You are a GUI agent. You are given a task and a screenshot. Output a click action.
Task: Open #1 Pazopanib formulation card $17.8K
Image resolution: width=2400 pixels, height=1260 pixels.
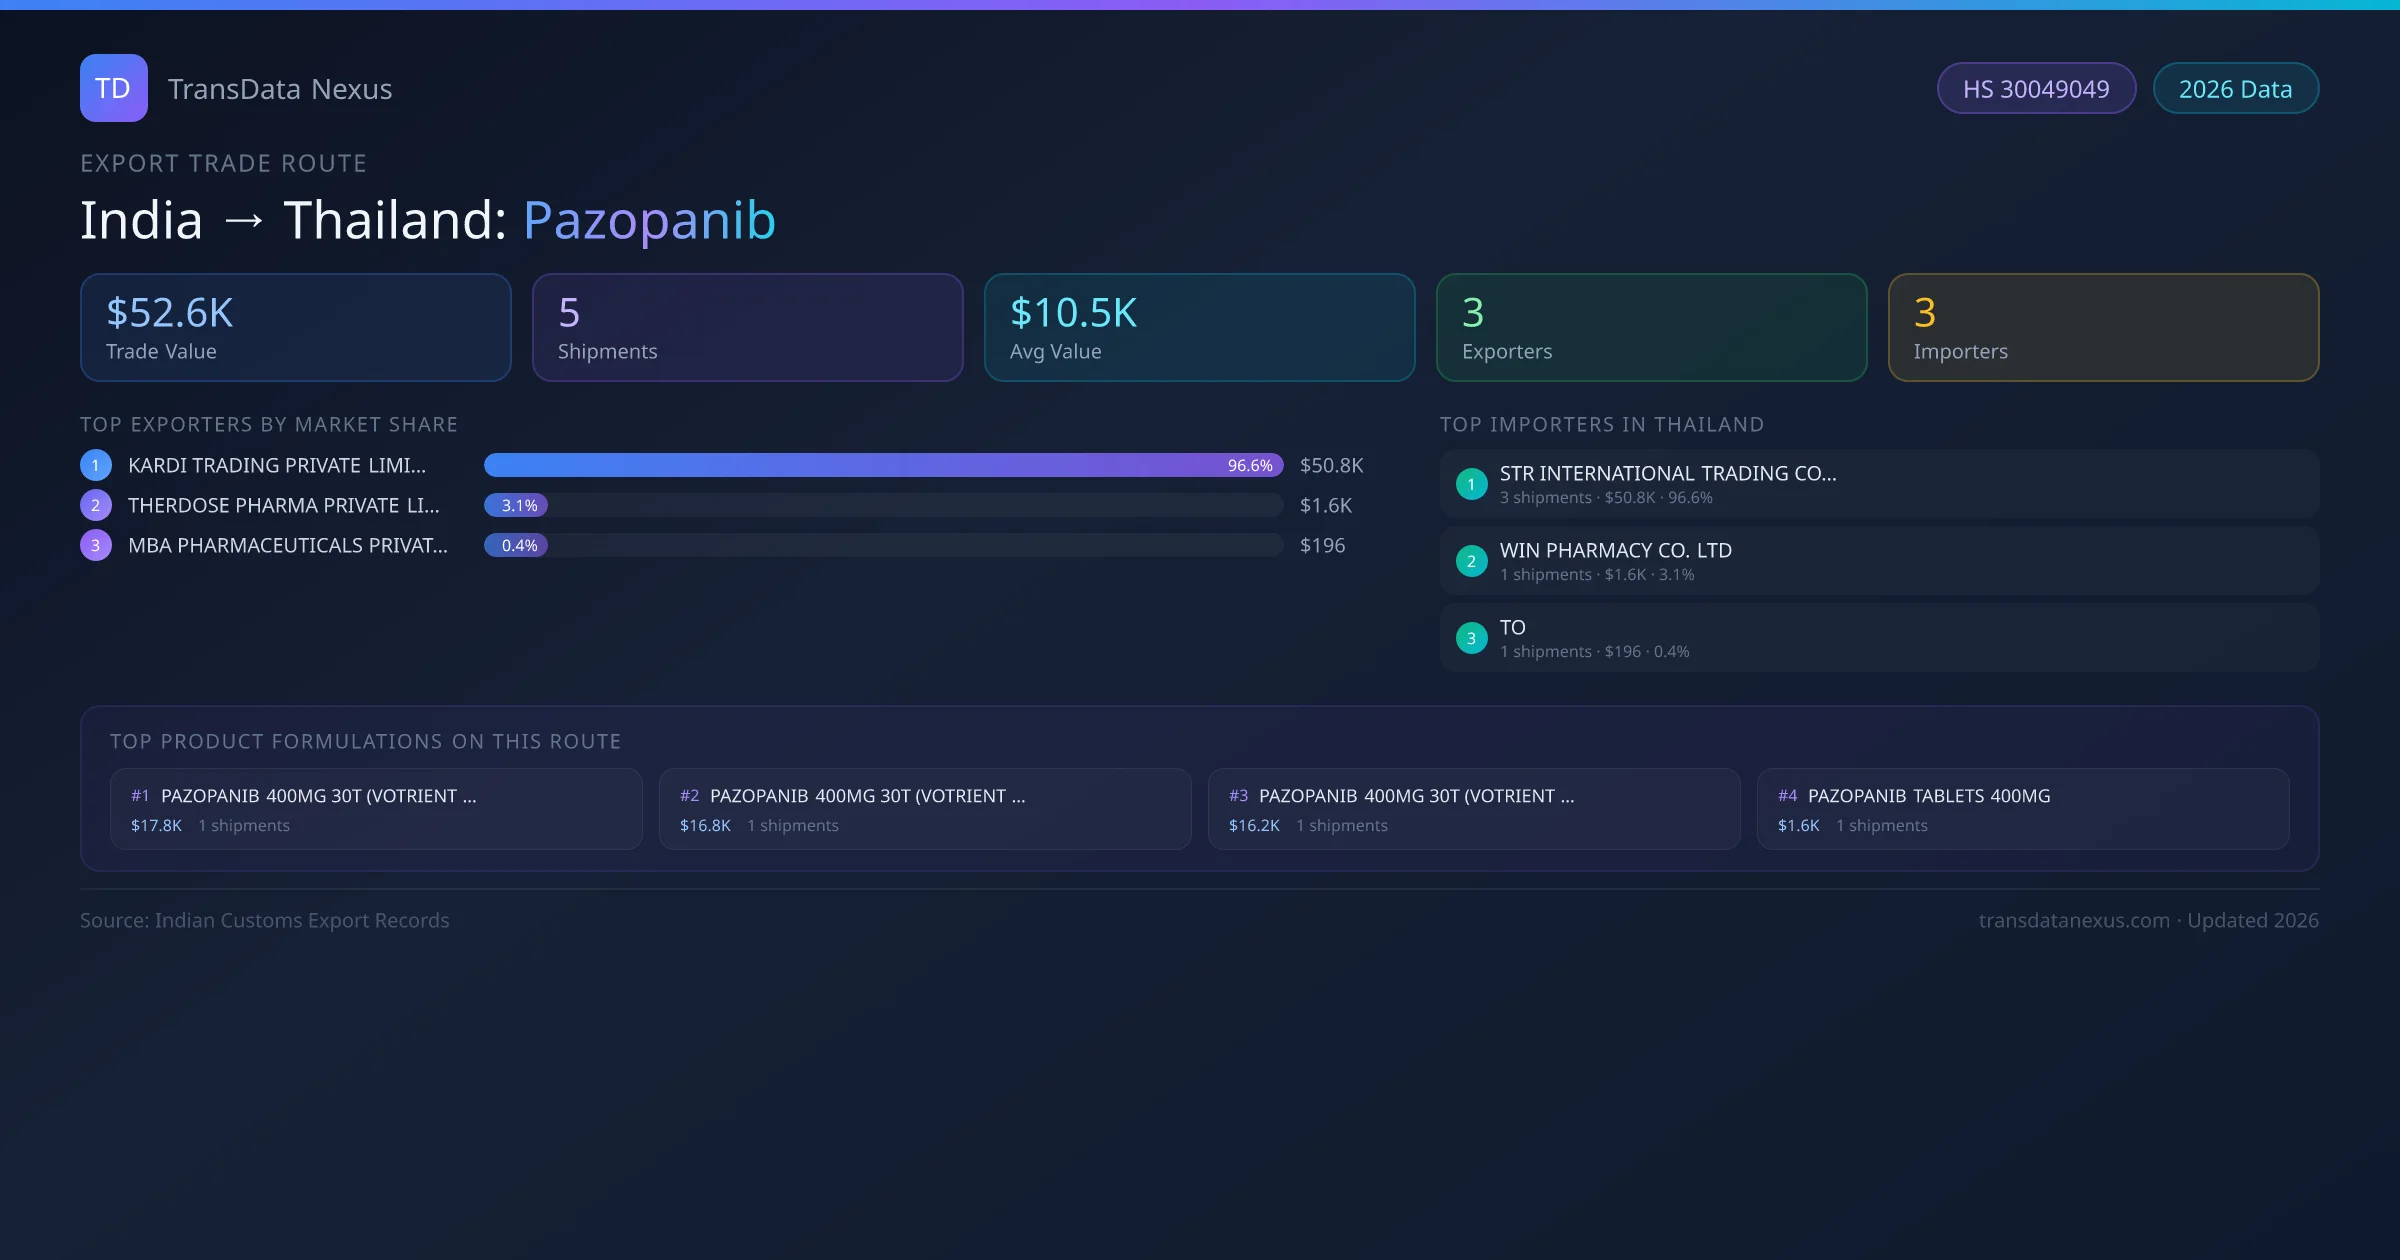coord(376,809)
